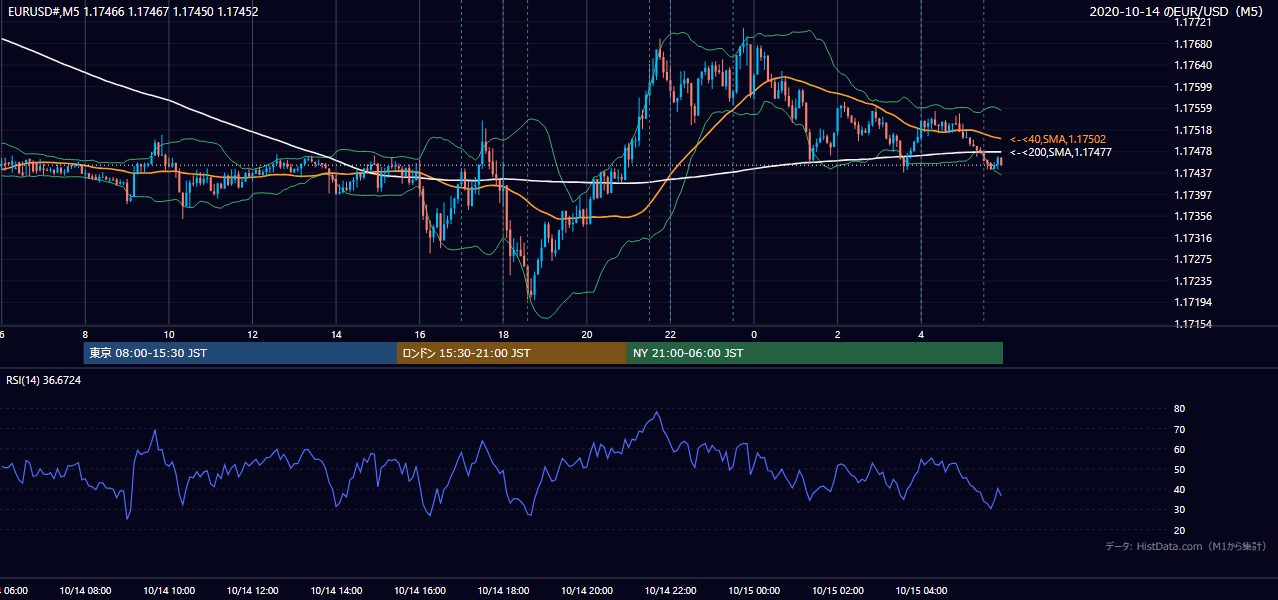Click hour label 16 under price chart
The width and height of the screenshot is (1278, 600).
420,334
